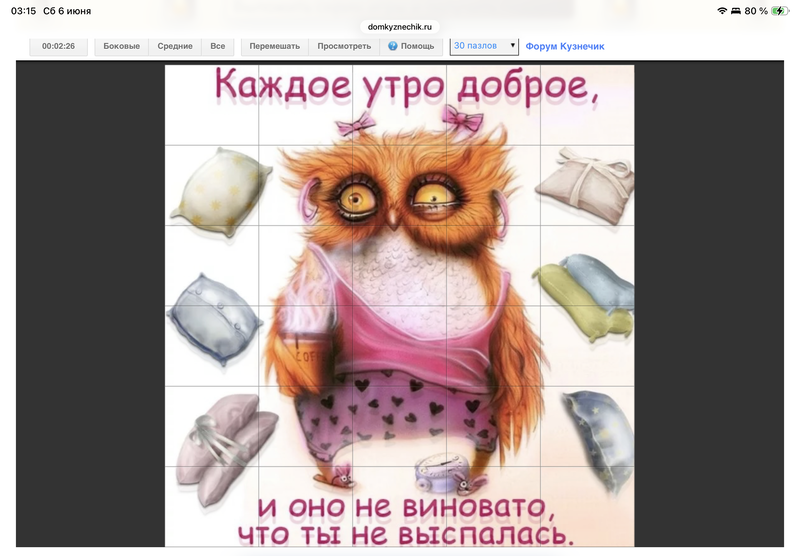The image size is (800, 556).
Task: Preview the image with Просмотреть button
Action: (344, 46)
